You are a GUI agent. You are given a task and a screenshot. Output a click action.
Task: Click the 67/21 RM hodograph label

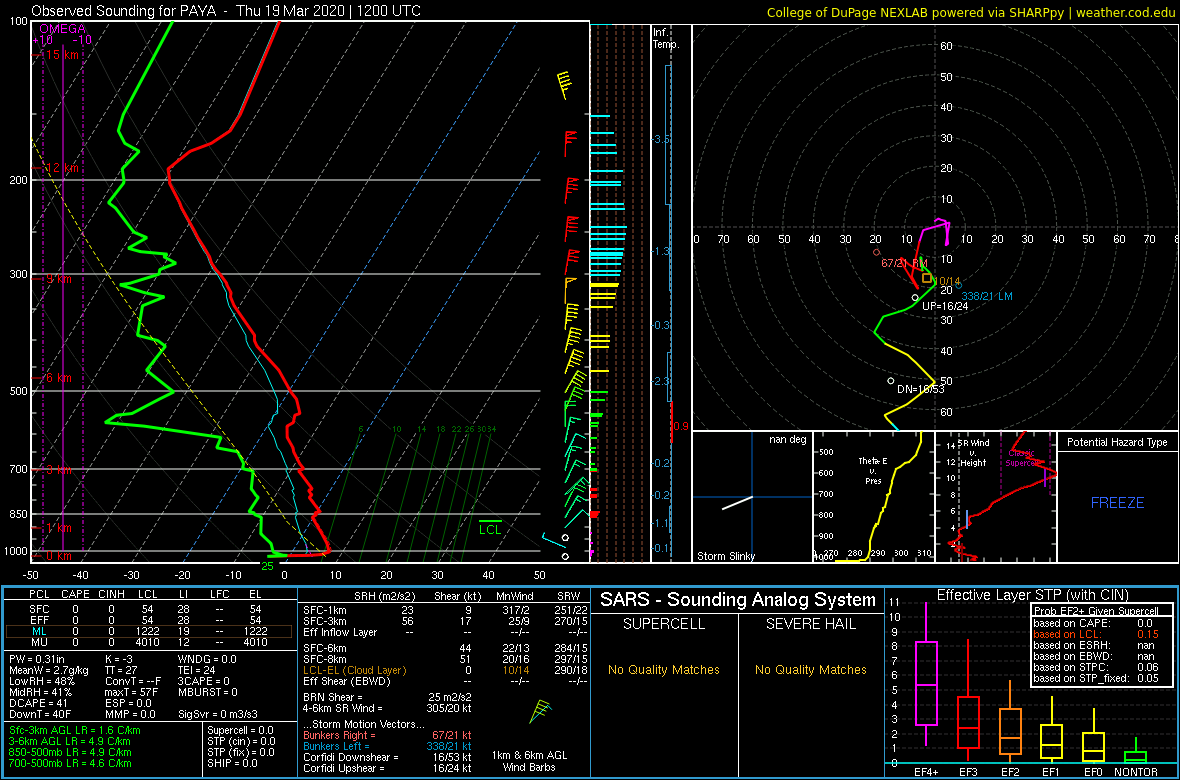click(904, 264)
